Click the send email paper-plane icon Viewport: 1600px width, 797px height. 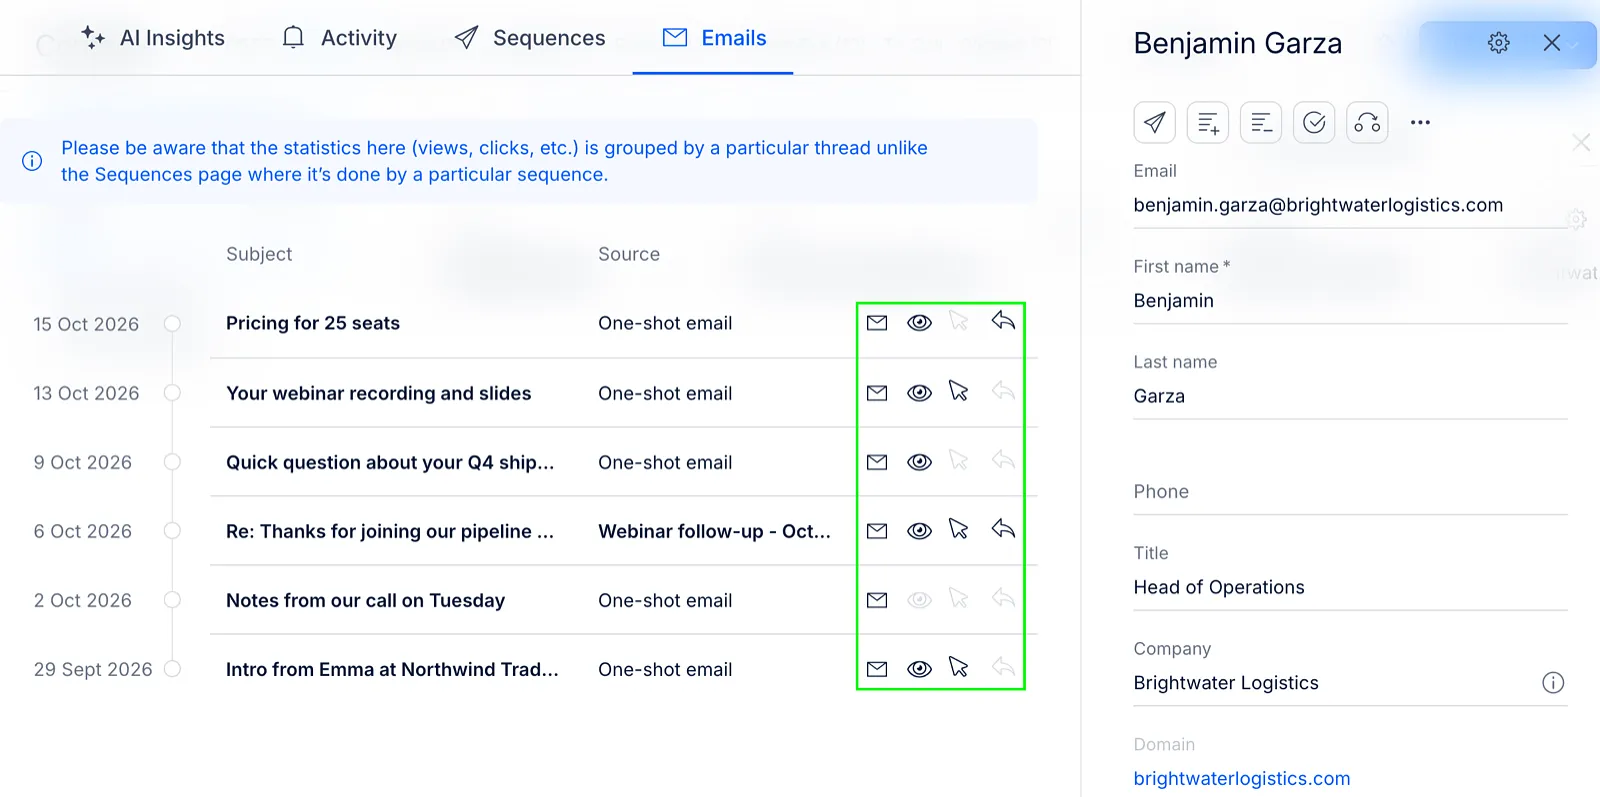(x=1154, y=123)
